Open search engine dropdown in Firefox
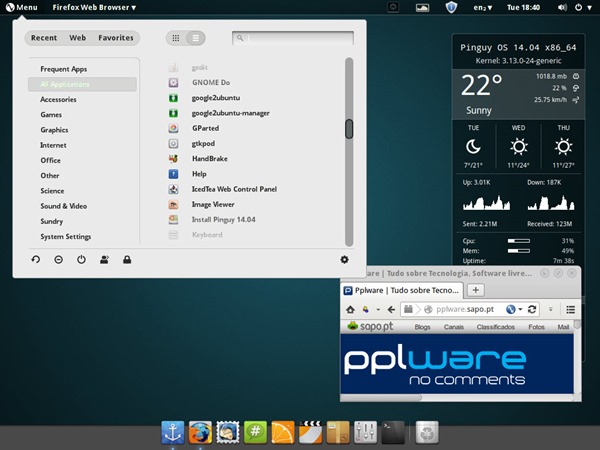Image resolution: width=600 pixels, height=450 pixels. click(514, 310)
